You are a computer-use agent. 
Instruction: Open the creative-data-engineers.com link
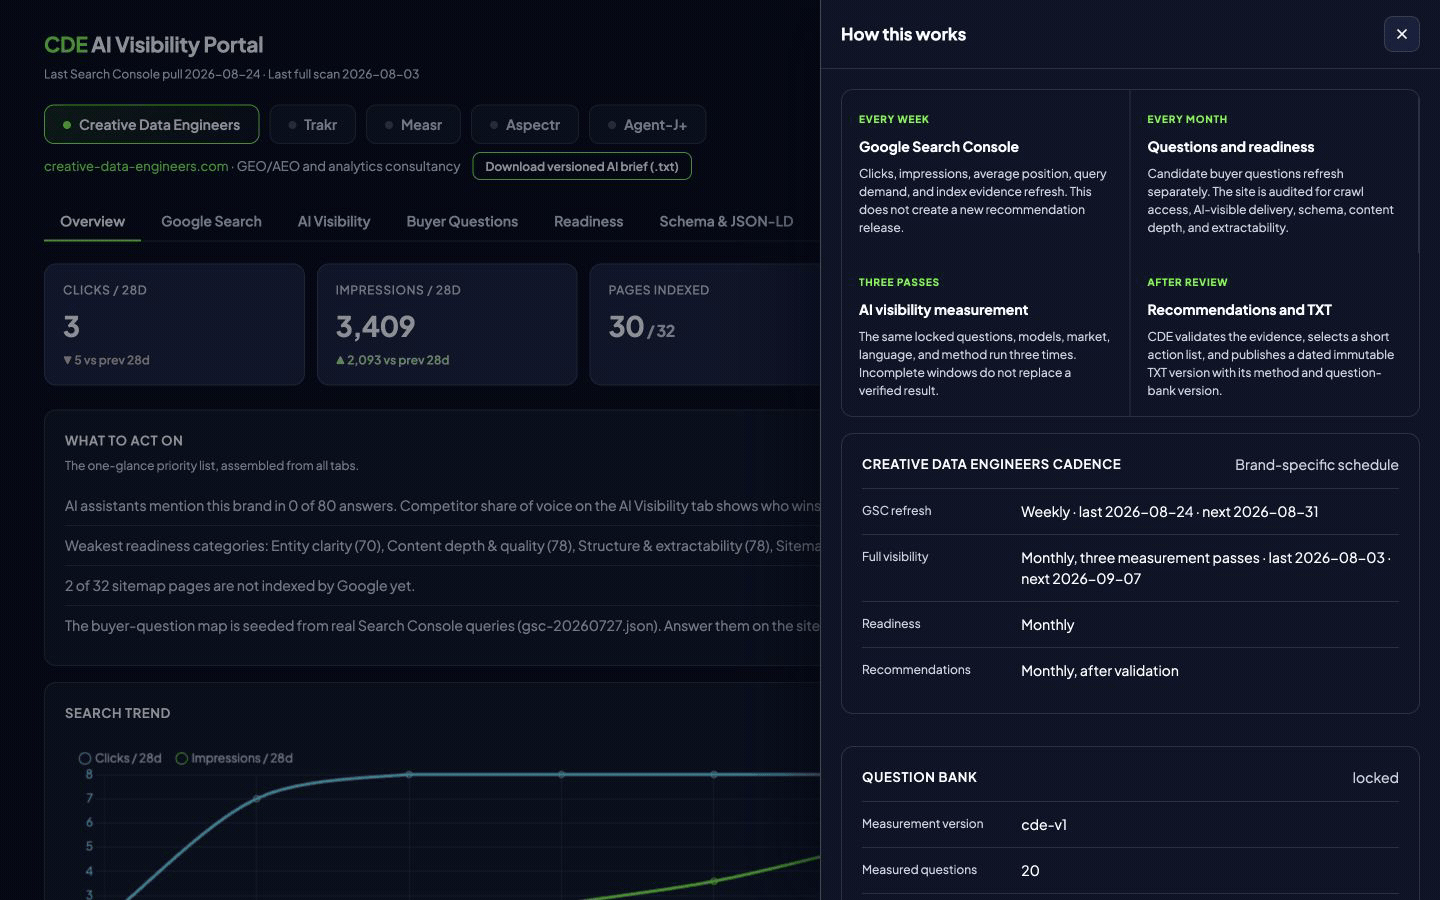tap(136, 166)
